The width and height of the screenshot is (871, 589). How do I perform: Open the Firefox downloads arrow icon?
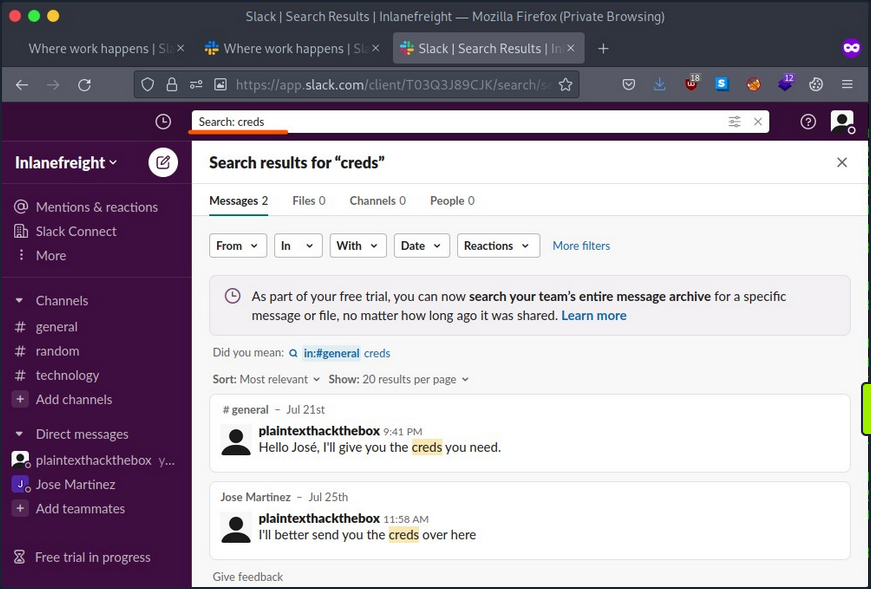[659, 85]
